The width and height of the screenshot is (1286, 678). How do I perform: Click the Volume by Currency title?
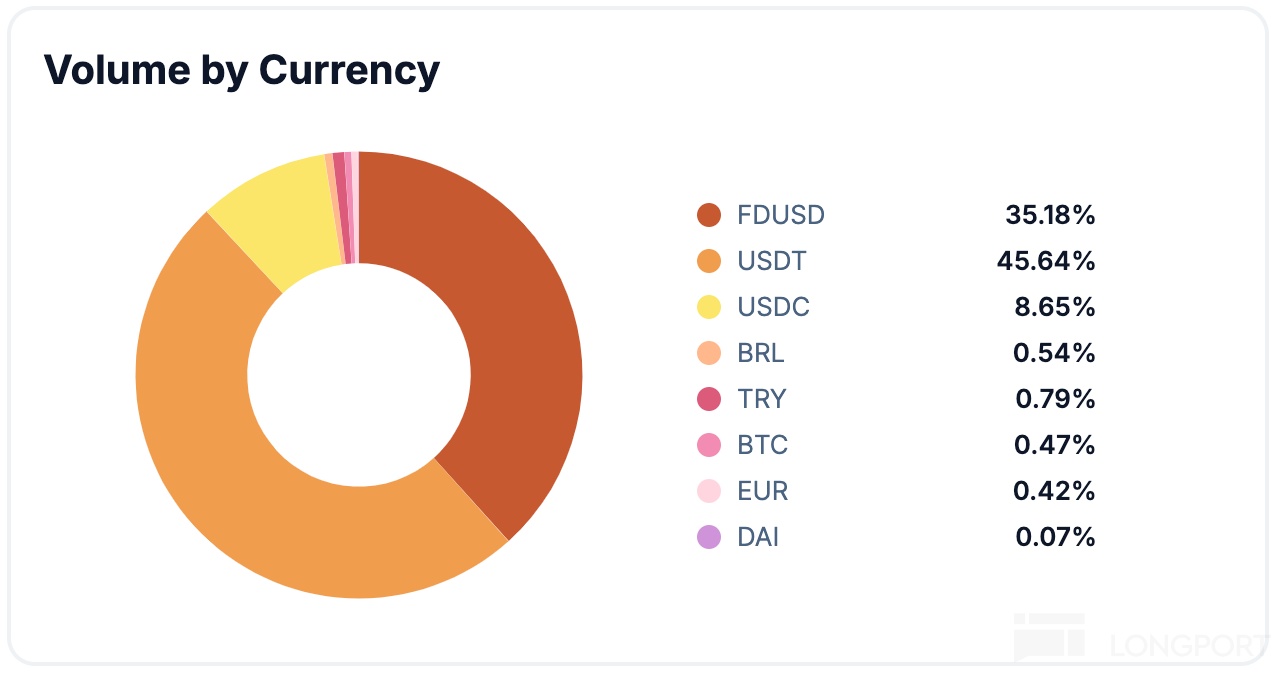(x=242, y=71)
